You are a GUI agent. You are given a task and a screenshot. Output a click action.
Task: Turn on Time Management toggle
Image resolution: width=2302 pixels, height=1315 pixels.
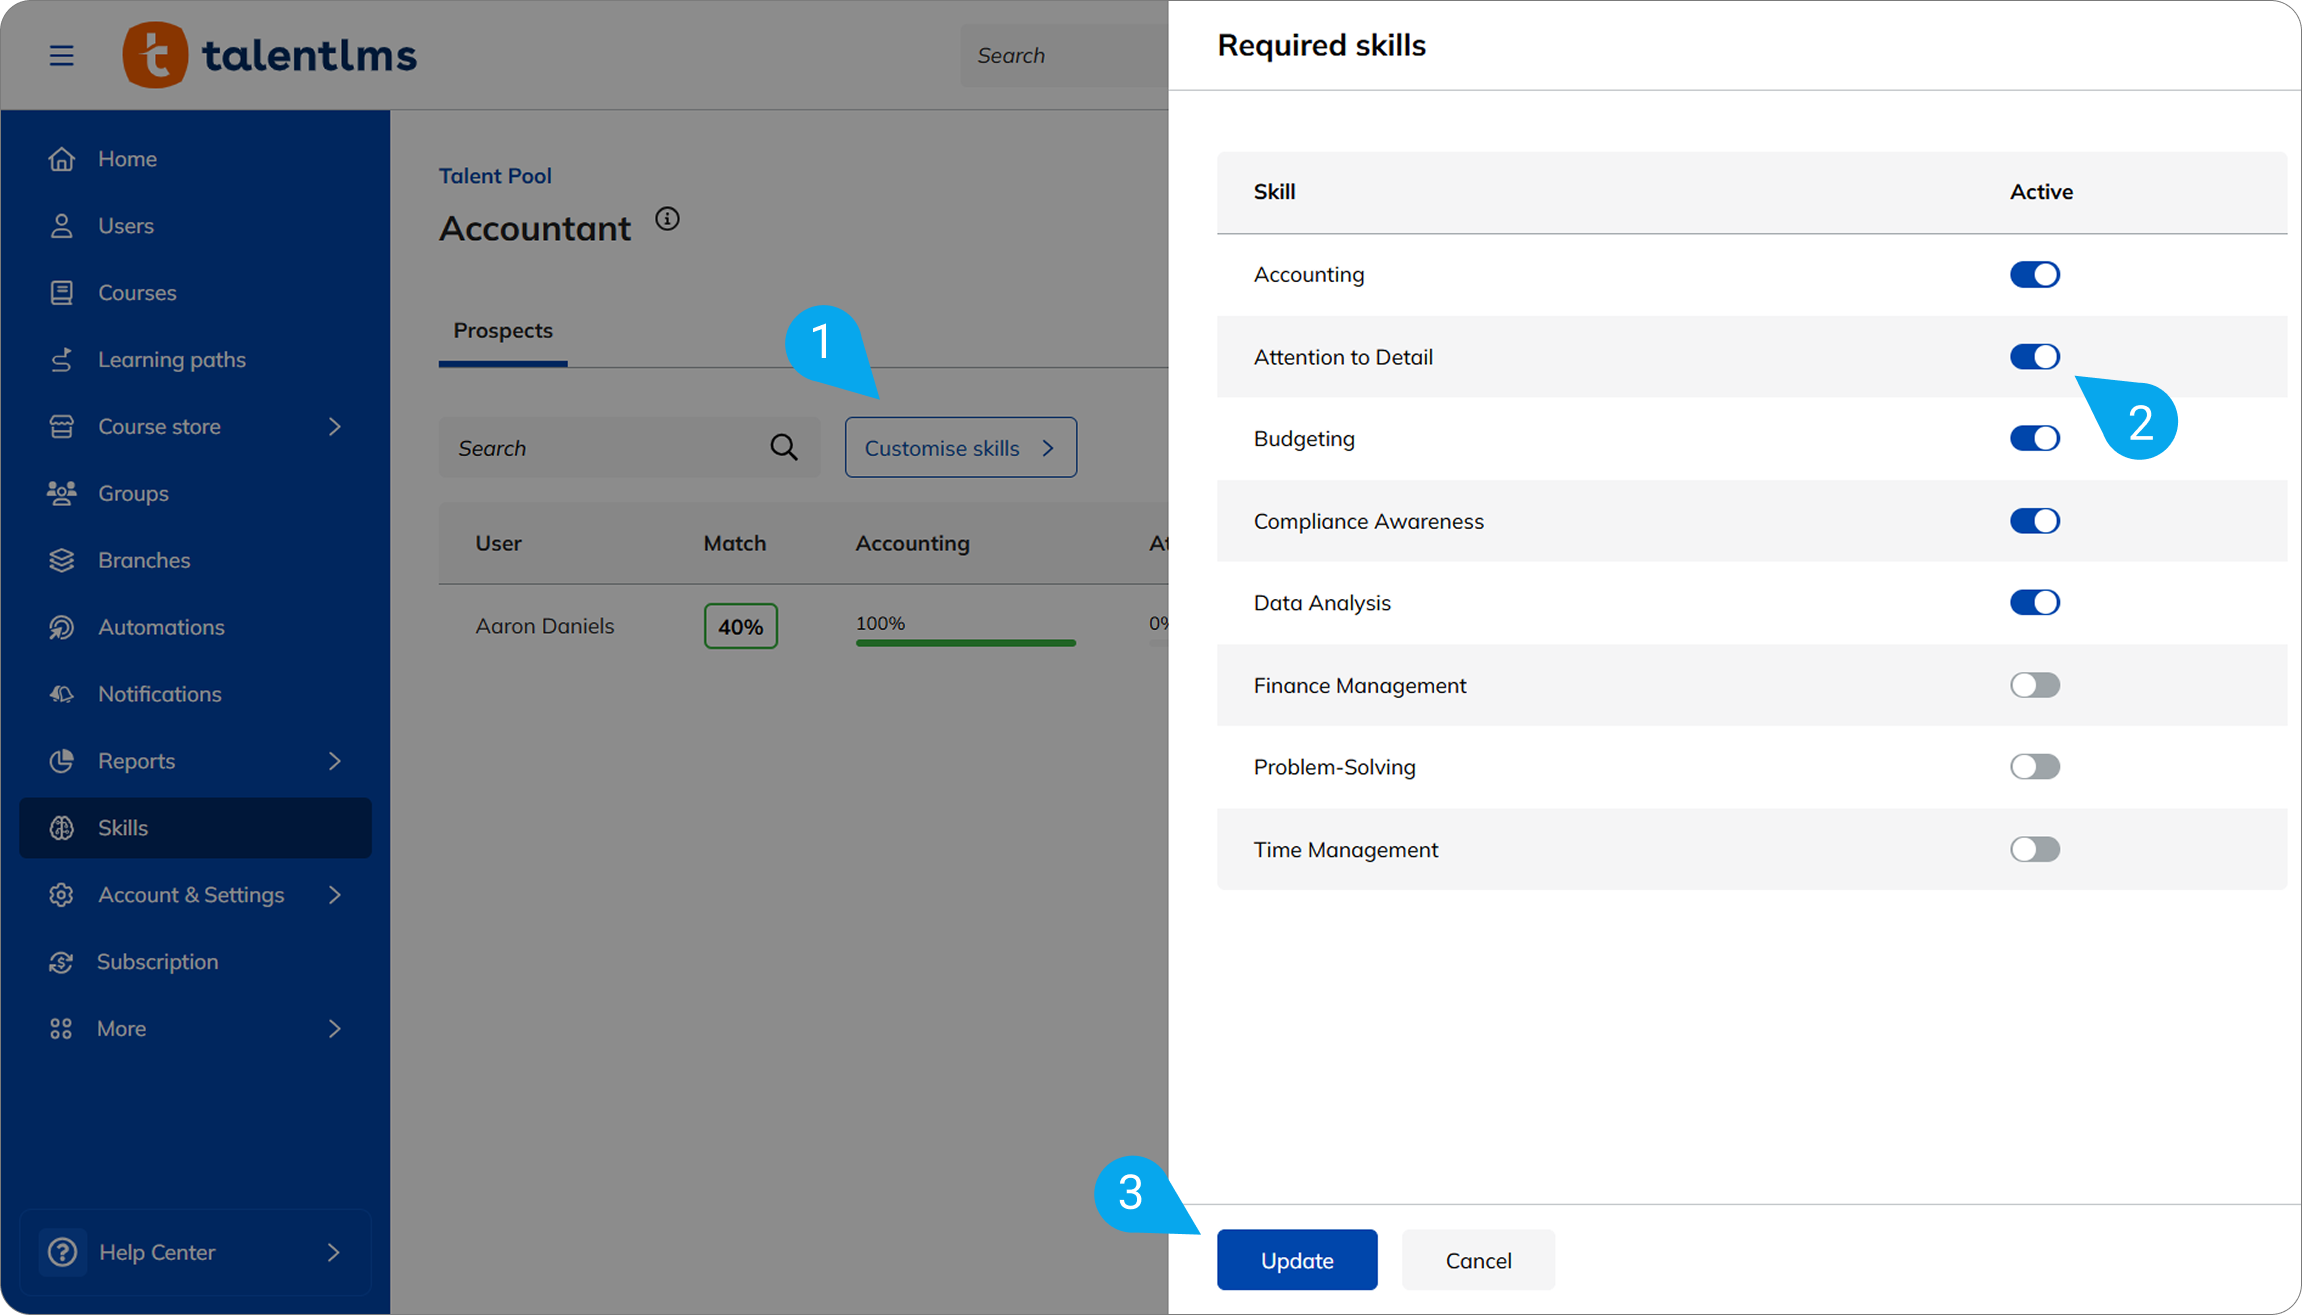2034,849
